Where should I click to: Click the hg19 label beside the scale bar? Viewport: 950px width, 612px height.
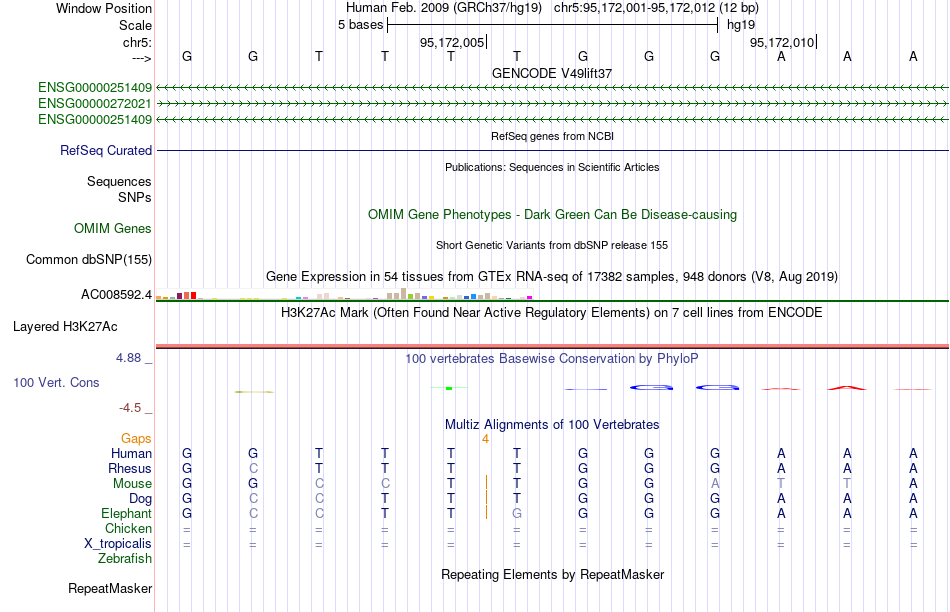(741, 25)
